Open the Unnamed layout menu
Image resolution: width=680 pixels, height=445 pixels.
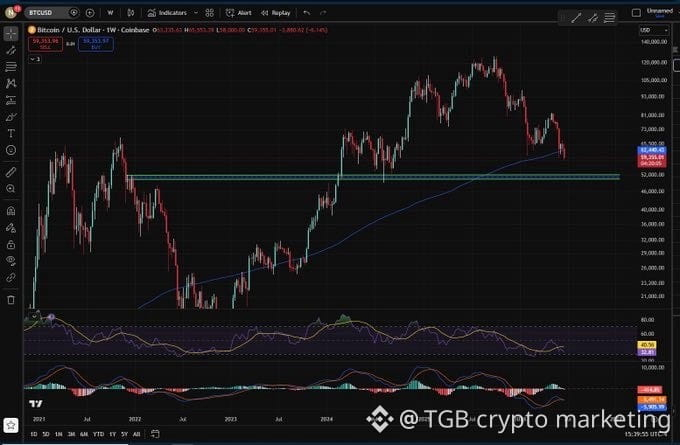pos(660,13)
